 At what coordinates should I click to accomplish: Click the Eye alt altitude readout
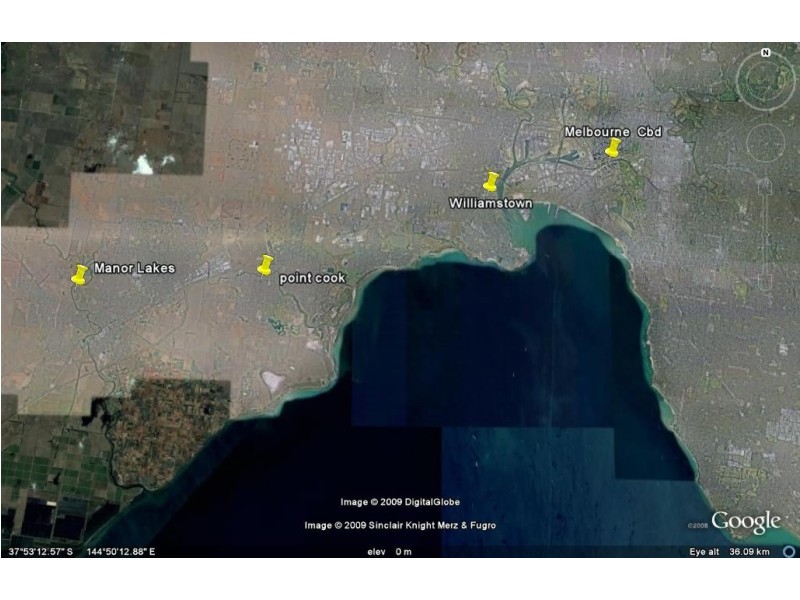click(730, 552)
